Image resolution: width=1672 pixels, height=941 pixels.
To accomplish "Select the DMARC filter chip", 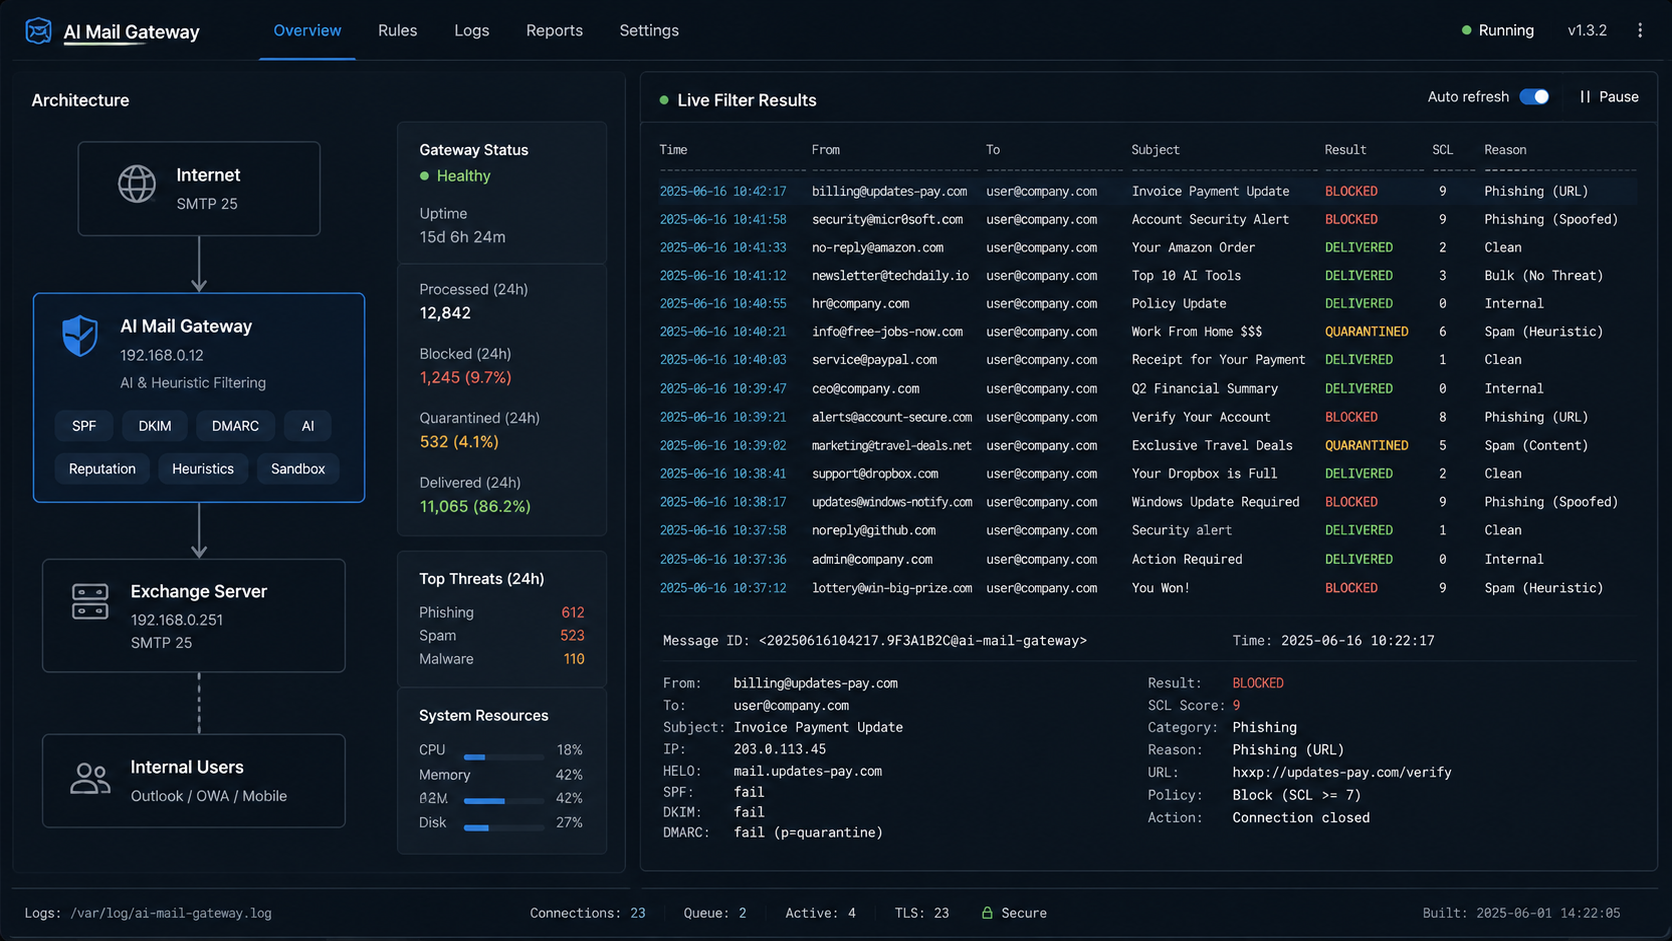I will 235,426.
